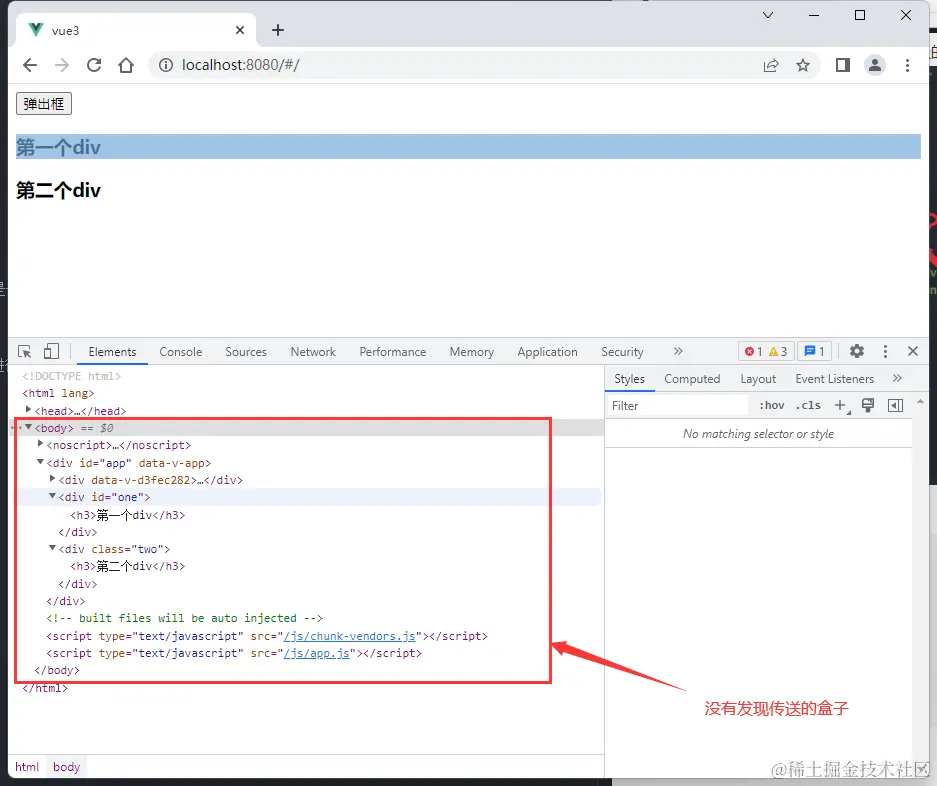Viewport: 937px width, 786px height.
Task: Activate the element inspector picker
Action: (25, 351)
